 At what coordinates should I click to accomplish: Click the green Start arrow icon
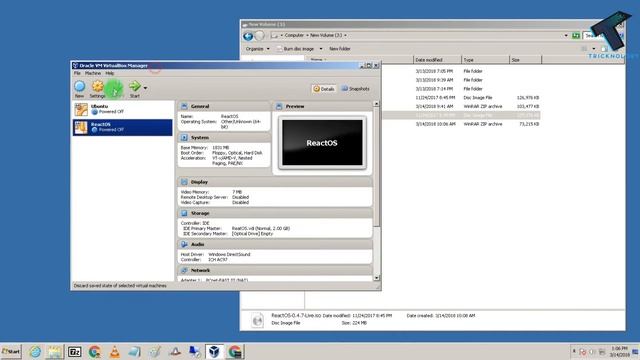[x=134, y=86]
